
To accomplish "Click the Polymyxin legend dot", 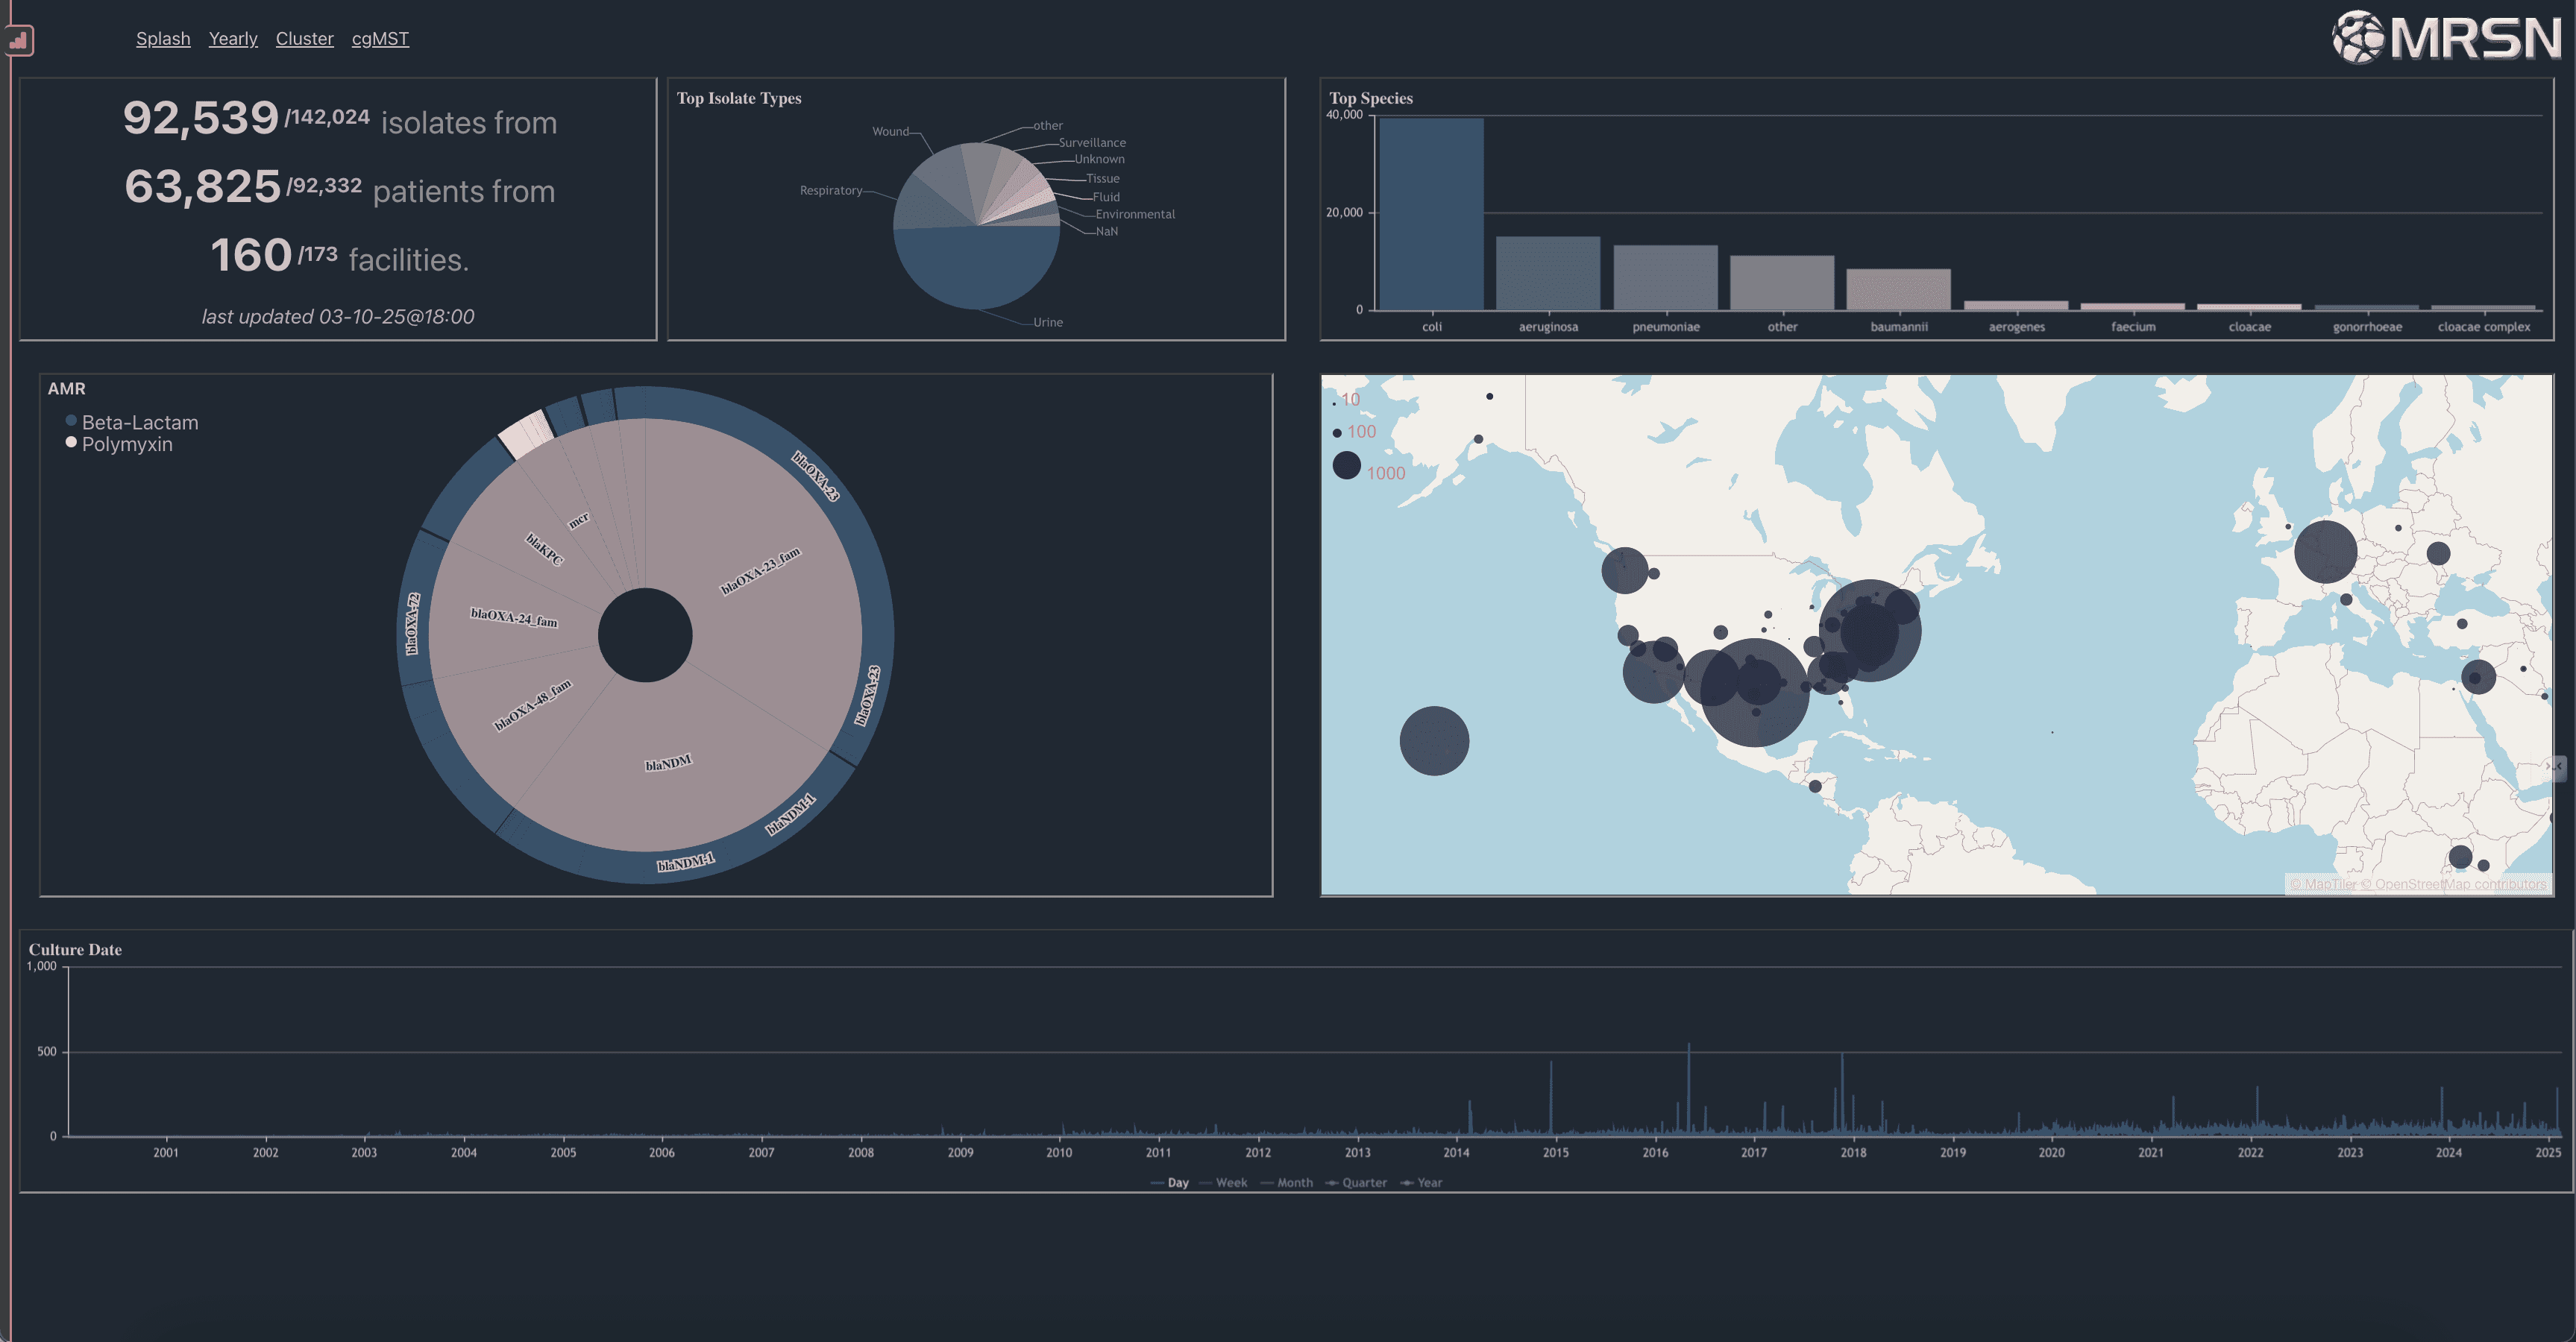I will point(71,442).
